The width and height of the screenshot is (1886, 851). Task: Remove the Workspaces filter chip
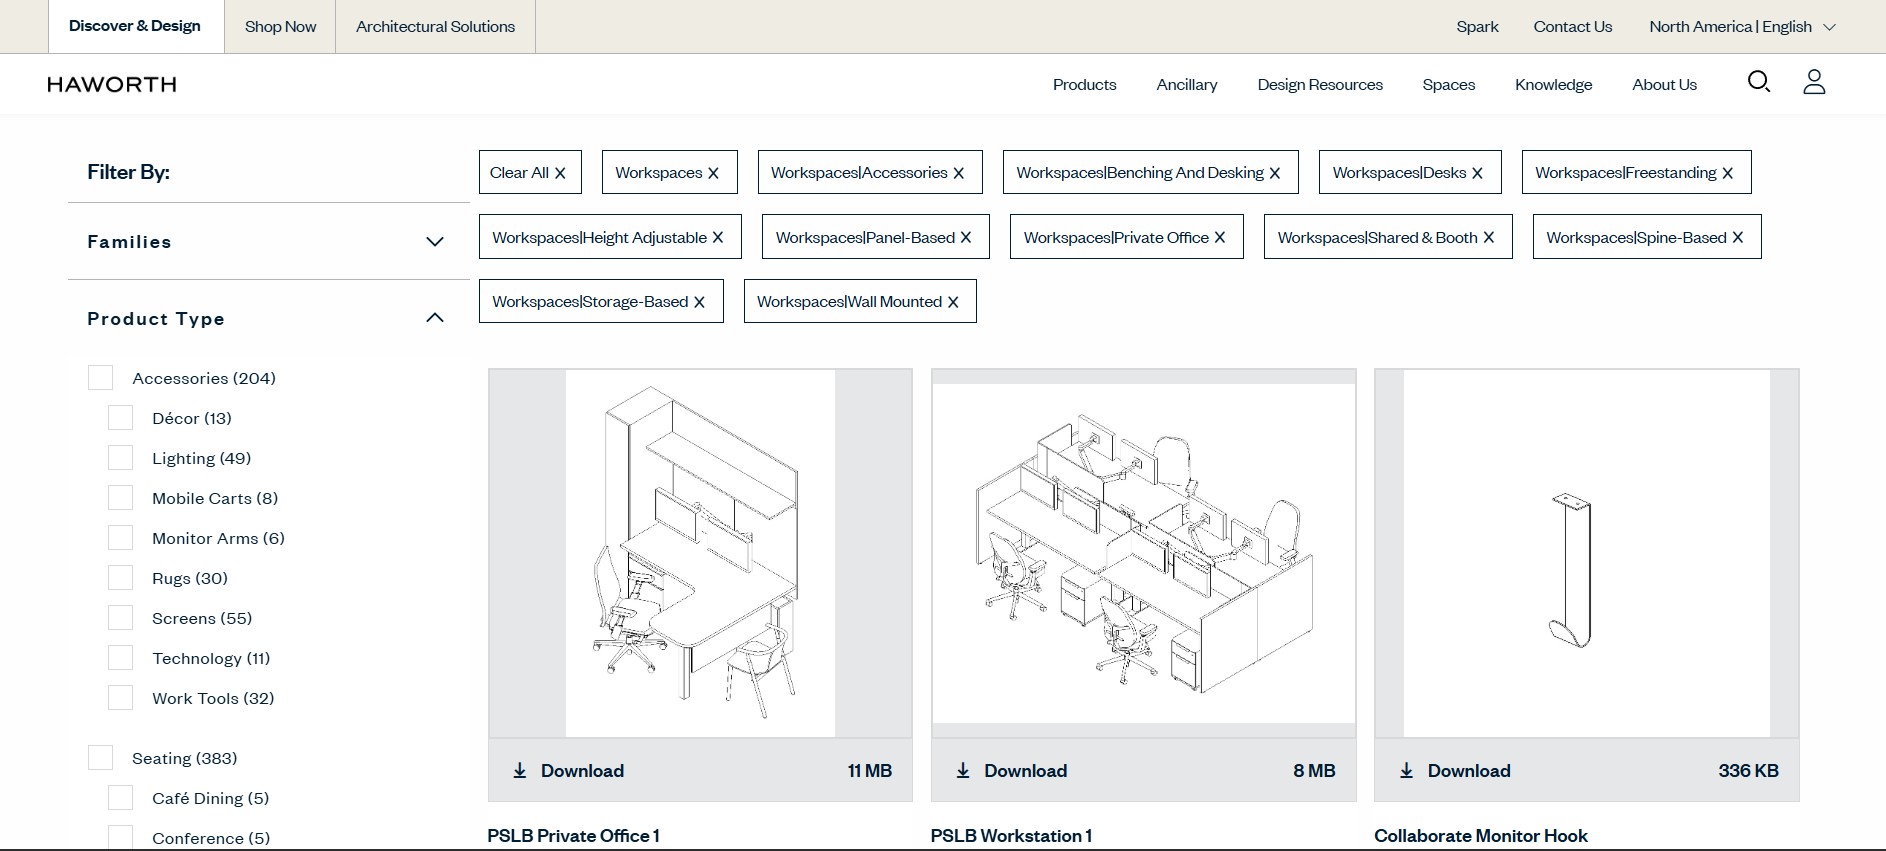[x=713, y=173]
